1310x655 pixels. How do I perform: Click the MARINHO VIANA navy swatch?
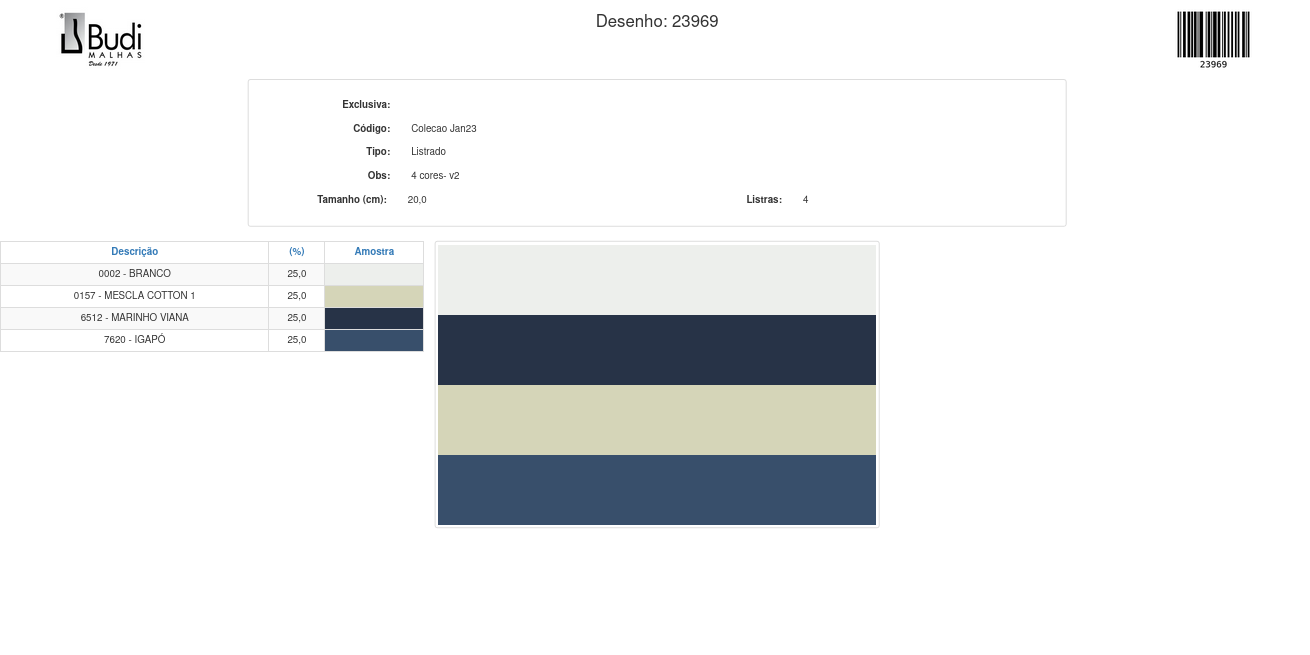coord(374,318)
